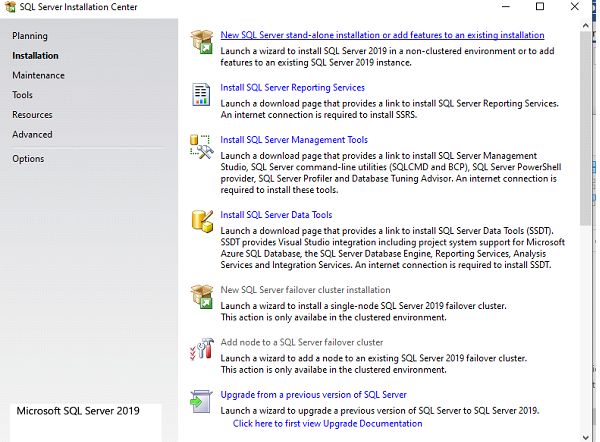This screenshot has width=600, height=442.
Task: Launch New SQL Server stand-alone installation link
Action: point(369,35)
